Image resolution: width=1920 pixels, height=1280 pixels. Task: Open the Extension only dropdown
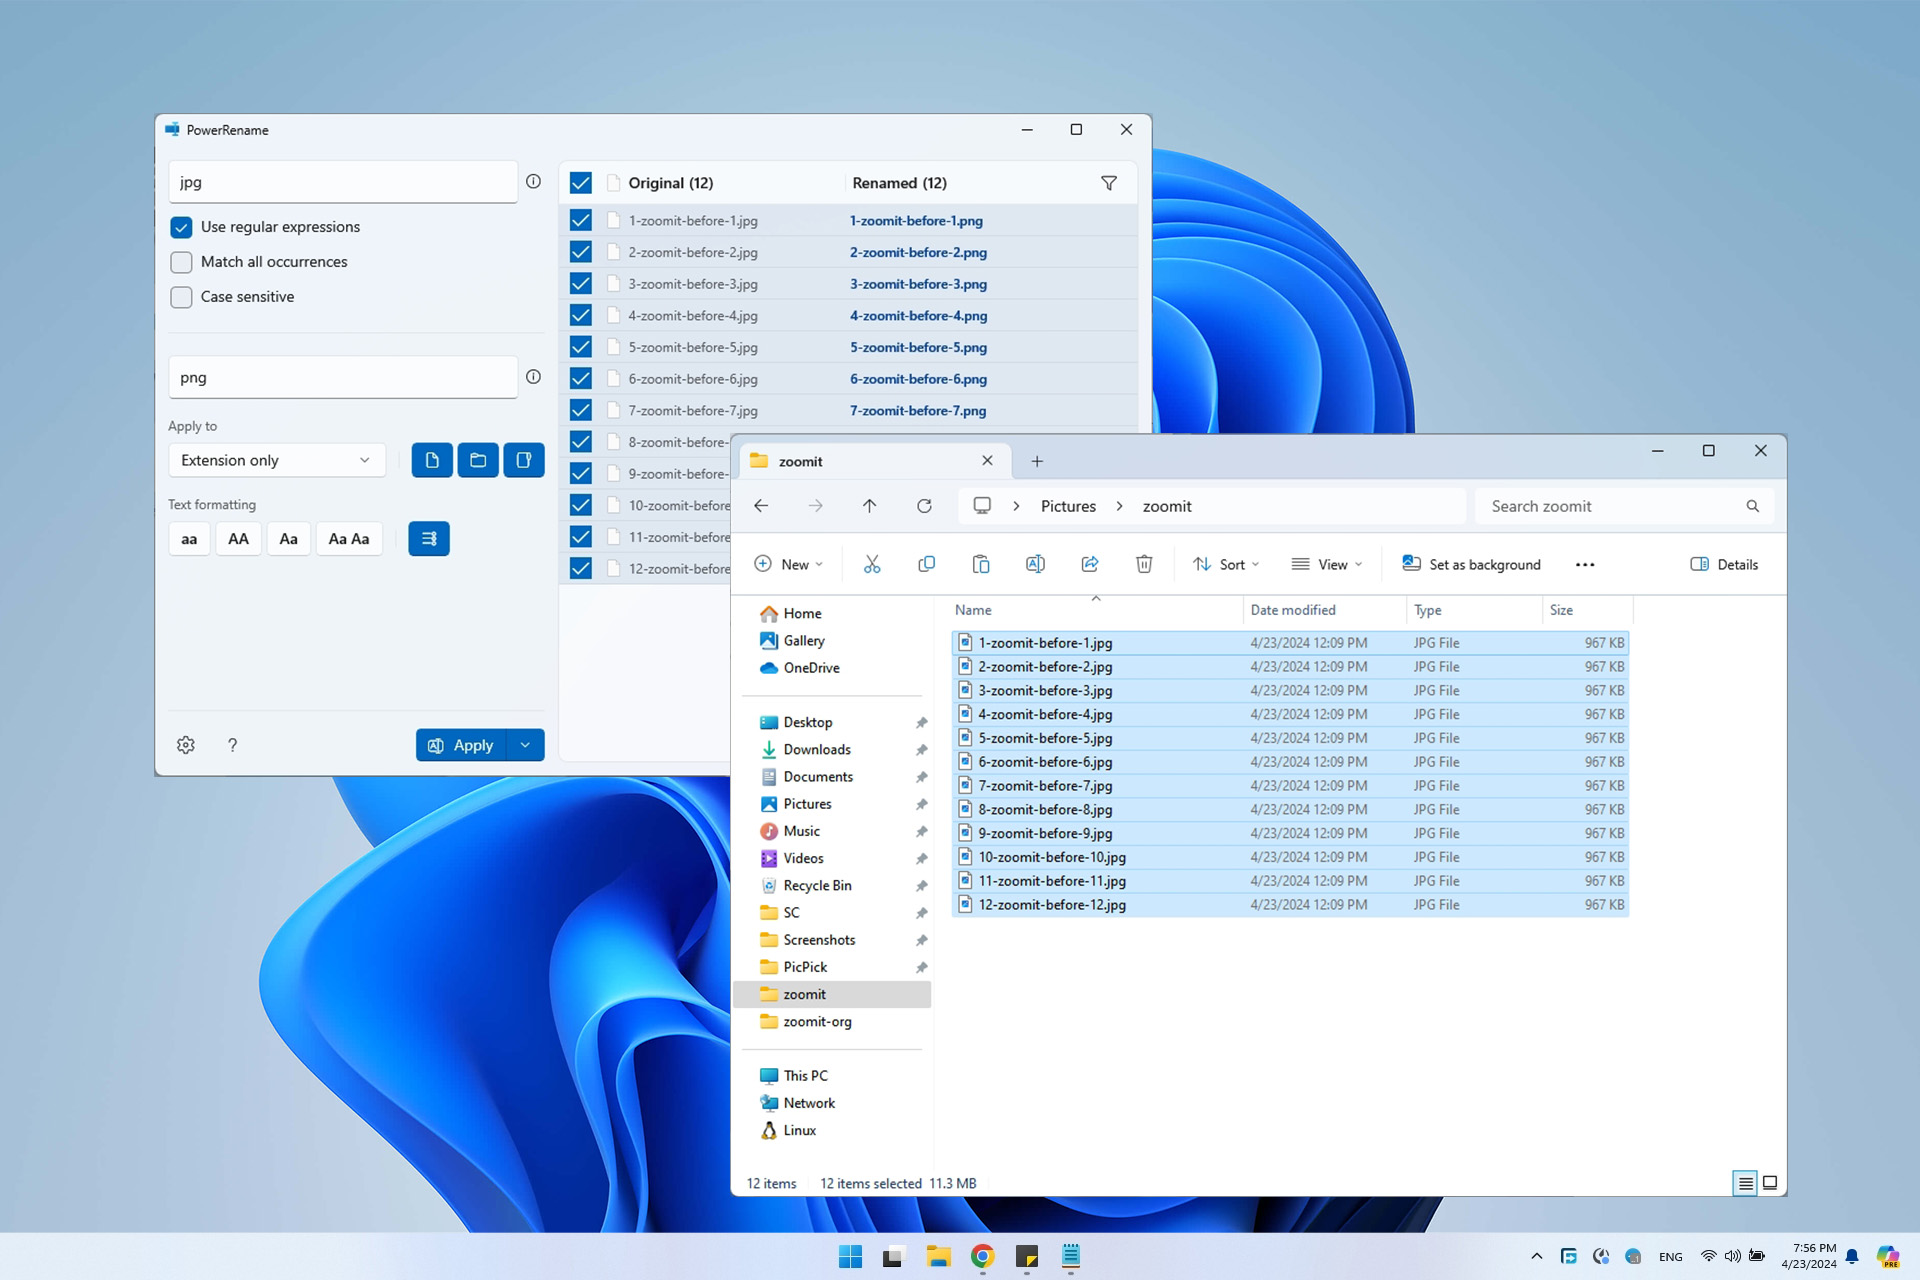276,460
